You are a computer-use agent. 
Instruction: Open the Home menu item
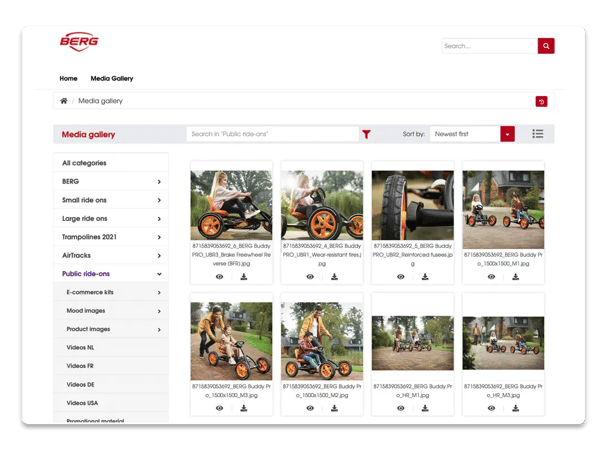(68, 78)
